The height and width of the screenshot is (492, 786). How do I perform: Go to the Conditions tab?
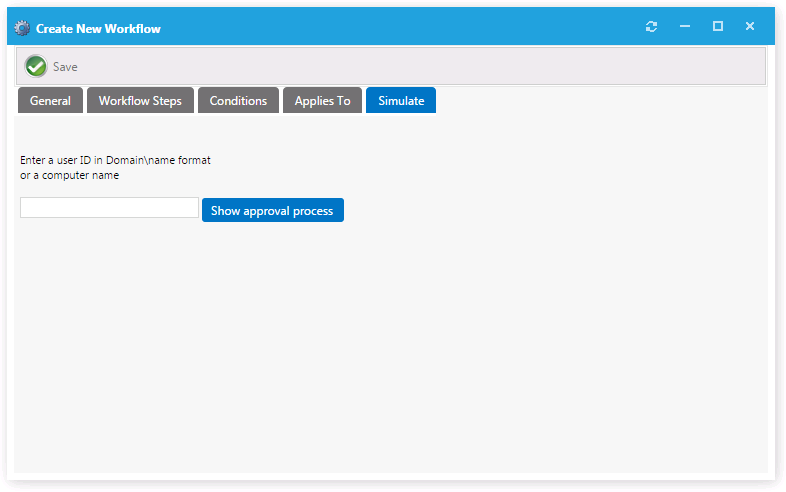(x=238, y=101)
